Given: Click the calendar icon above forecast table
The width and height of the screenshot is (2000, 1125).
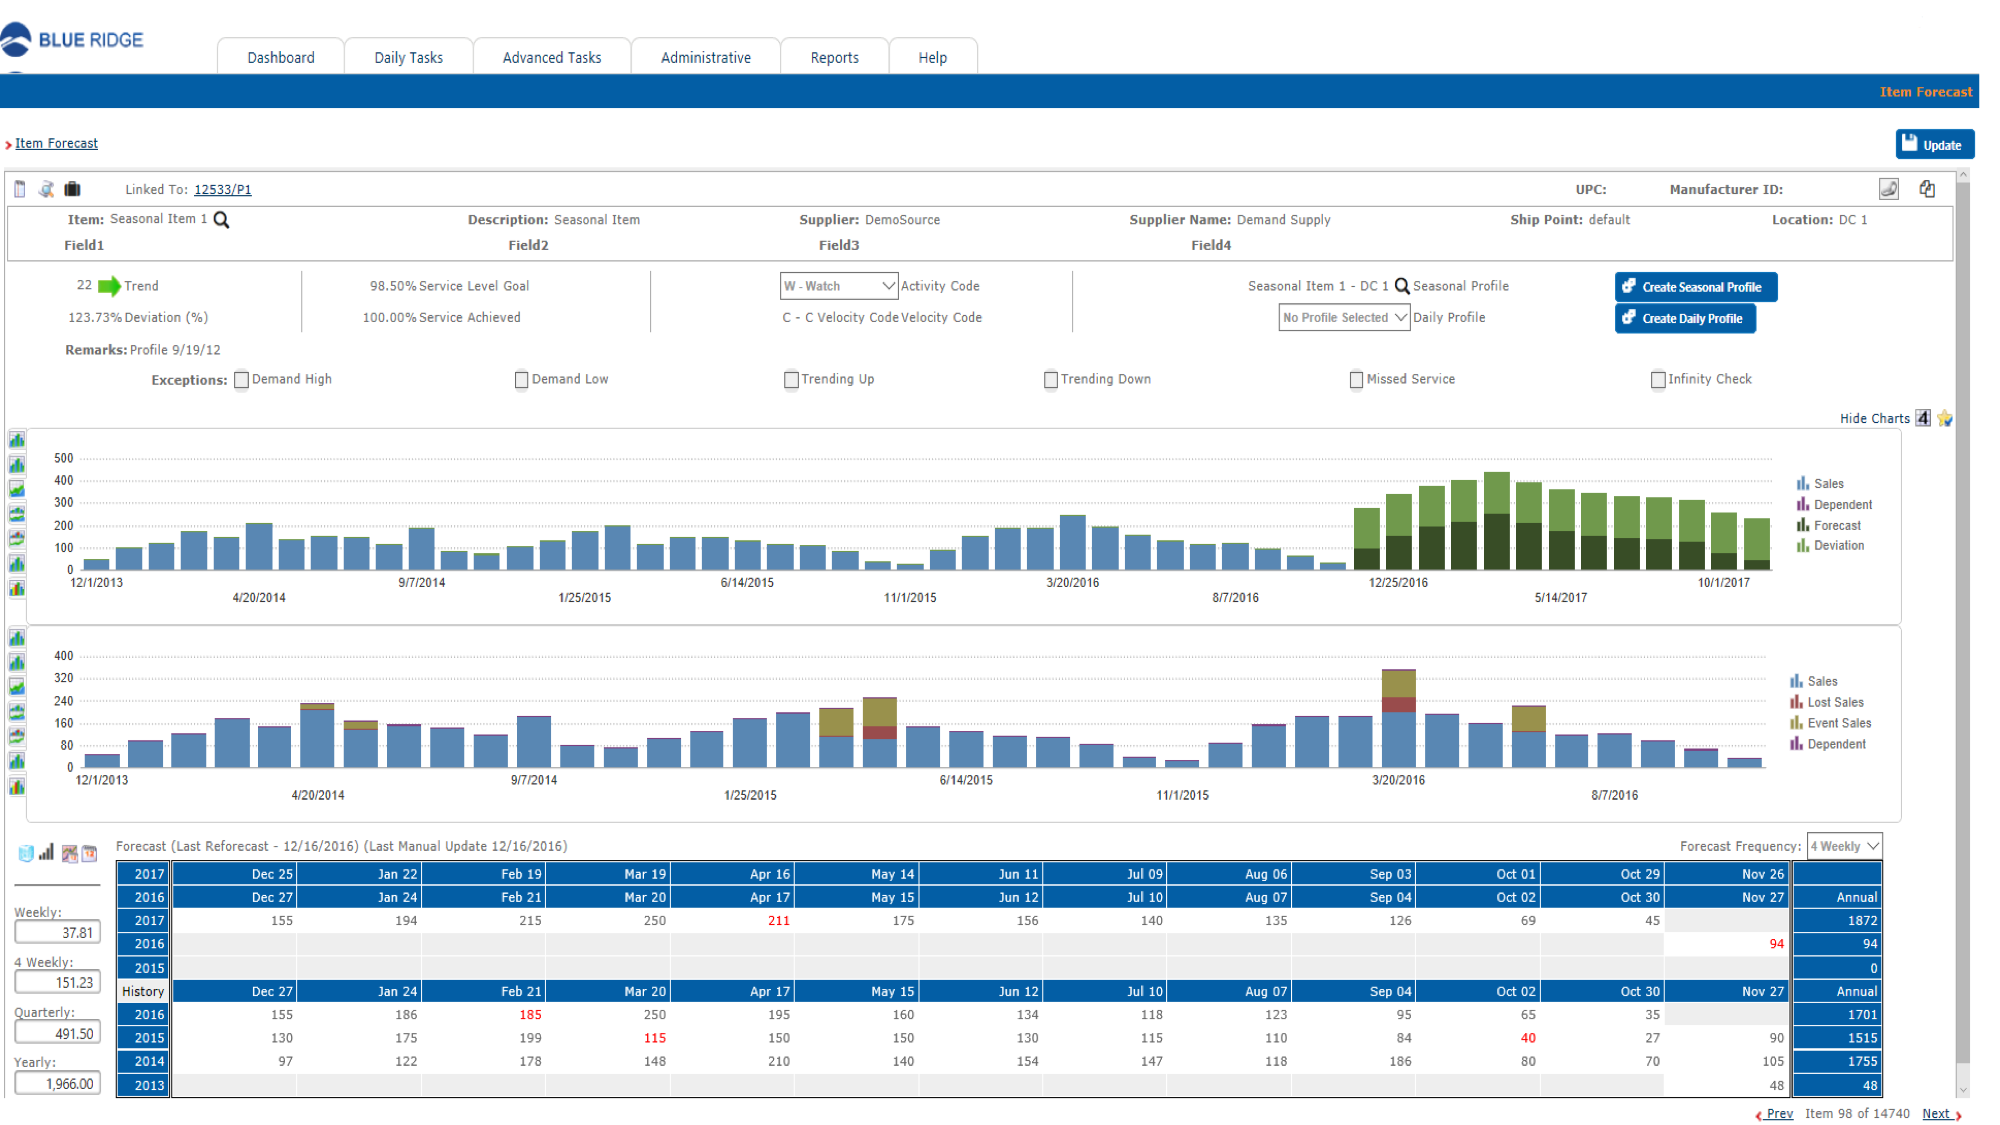Looking at the screenshot, I should point(90,853).
